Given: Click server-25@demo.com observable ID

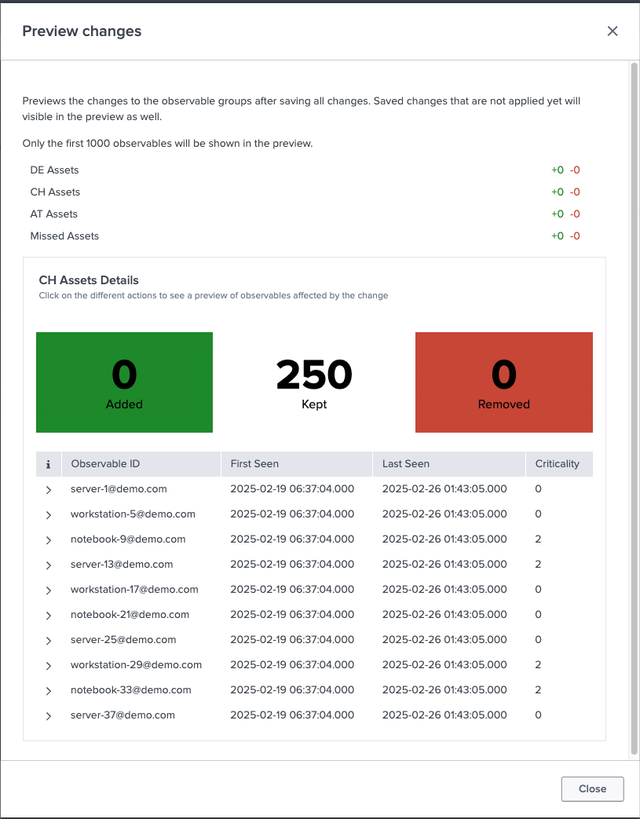Looking at the screenshot, I should click(x=123, y=639).
